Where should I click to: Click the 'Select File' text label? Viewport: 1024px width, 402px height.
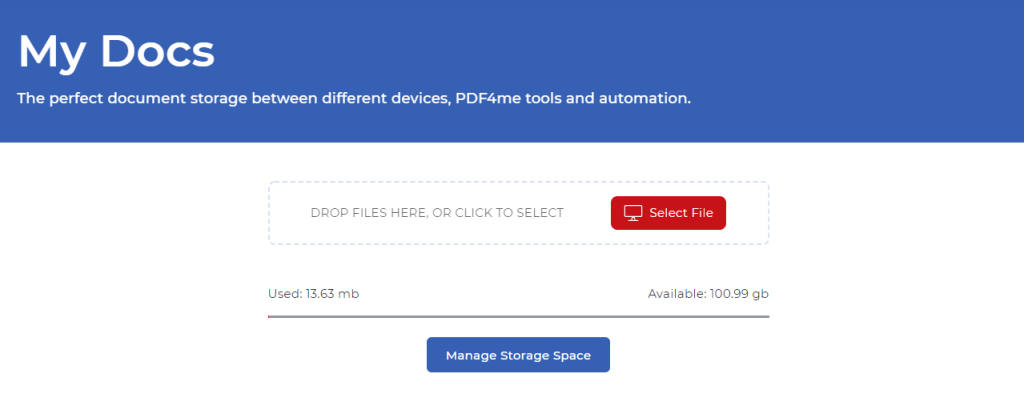point(681,213)
